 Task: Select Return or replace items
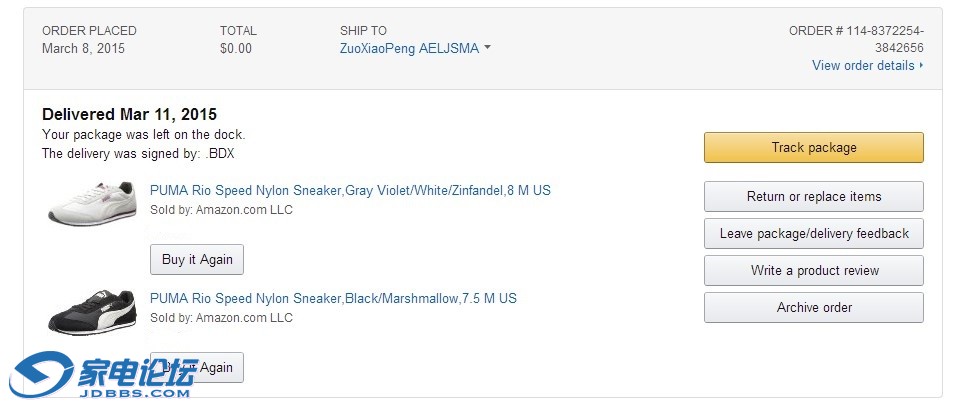click(814, 197)
